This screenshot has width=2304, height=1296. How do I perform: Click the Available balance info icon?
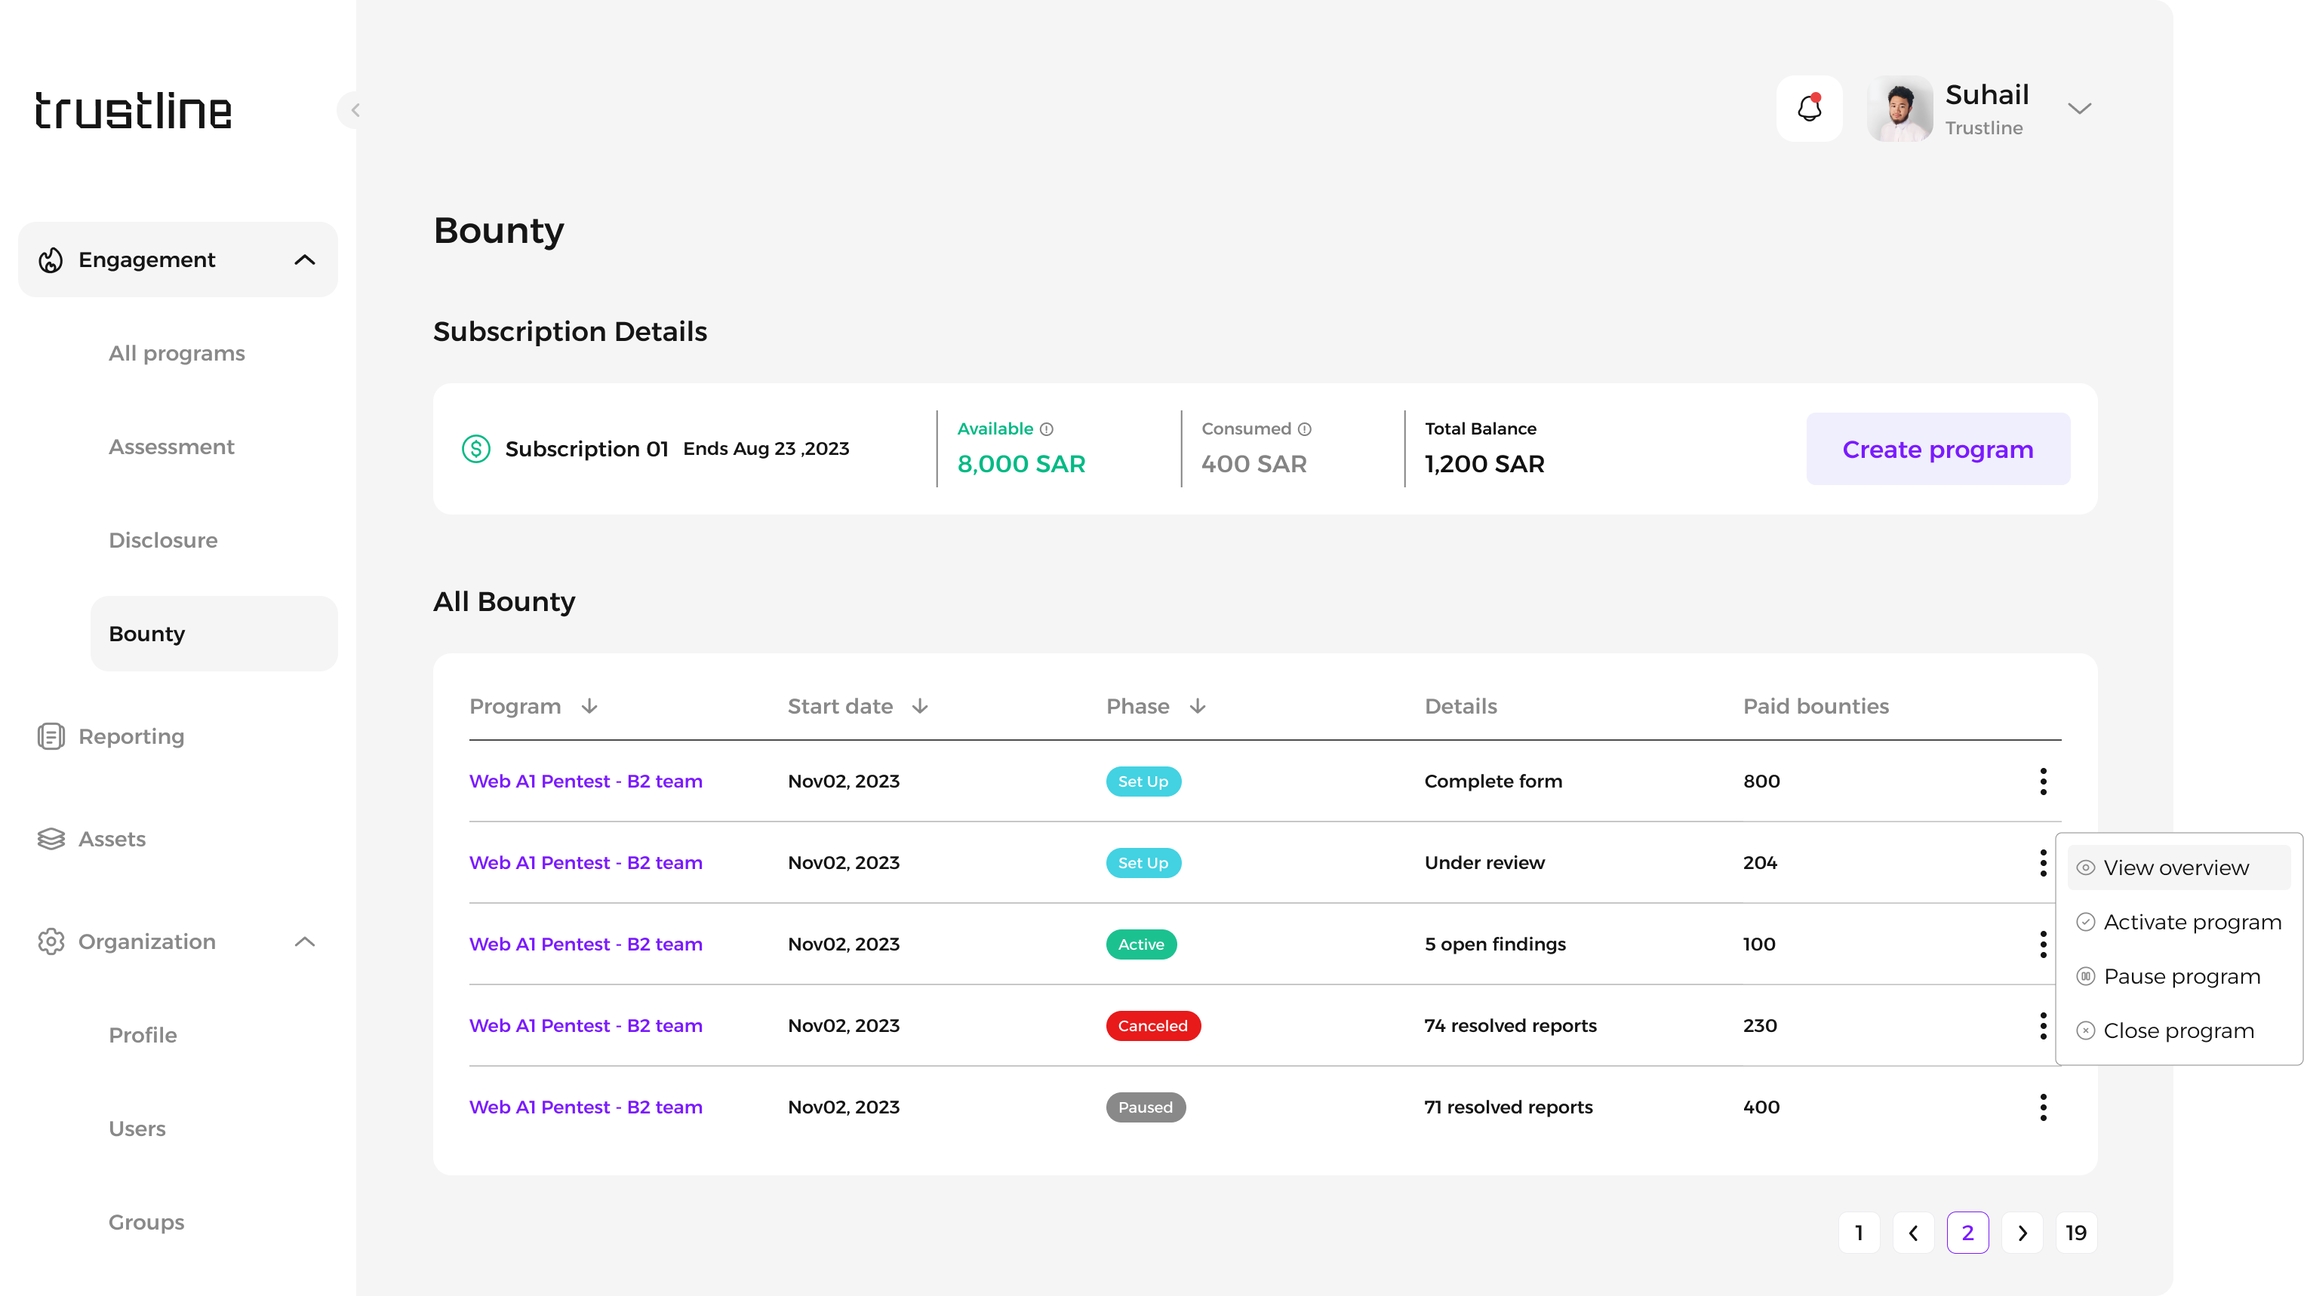(1046, 429)
